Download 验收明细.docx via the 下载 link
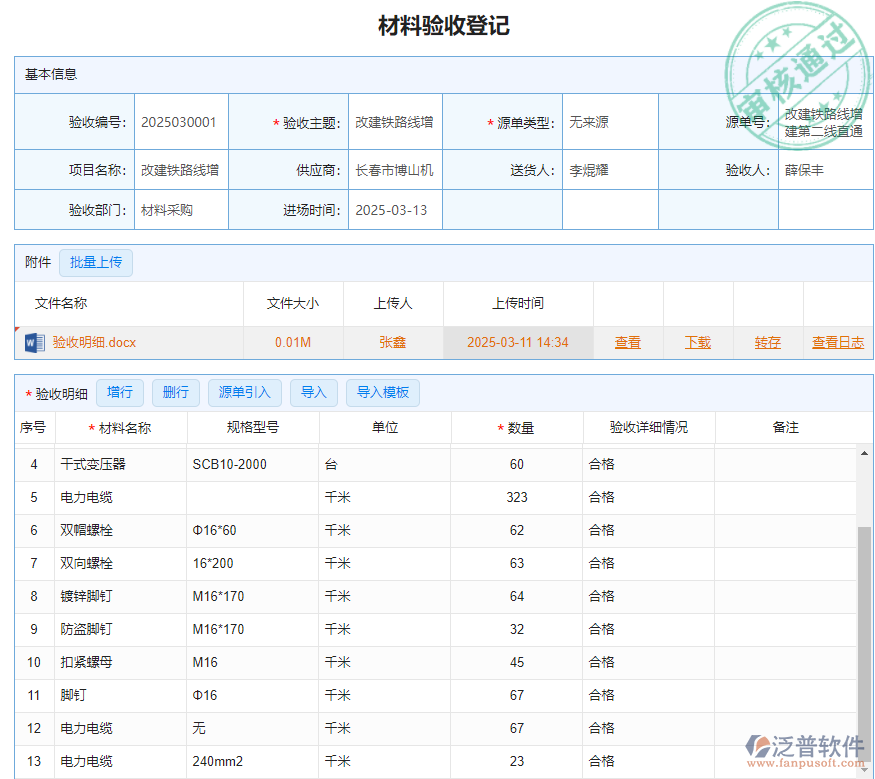875x779 pixels. coord(697,341)
